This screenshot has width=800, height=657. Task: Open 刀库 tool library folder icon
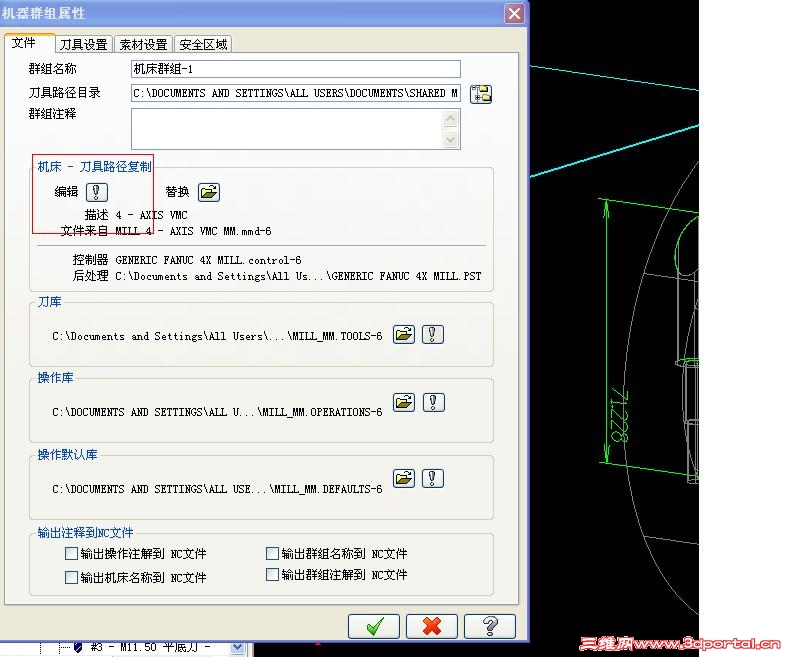coord(404,335)
